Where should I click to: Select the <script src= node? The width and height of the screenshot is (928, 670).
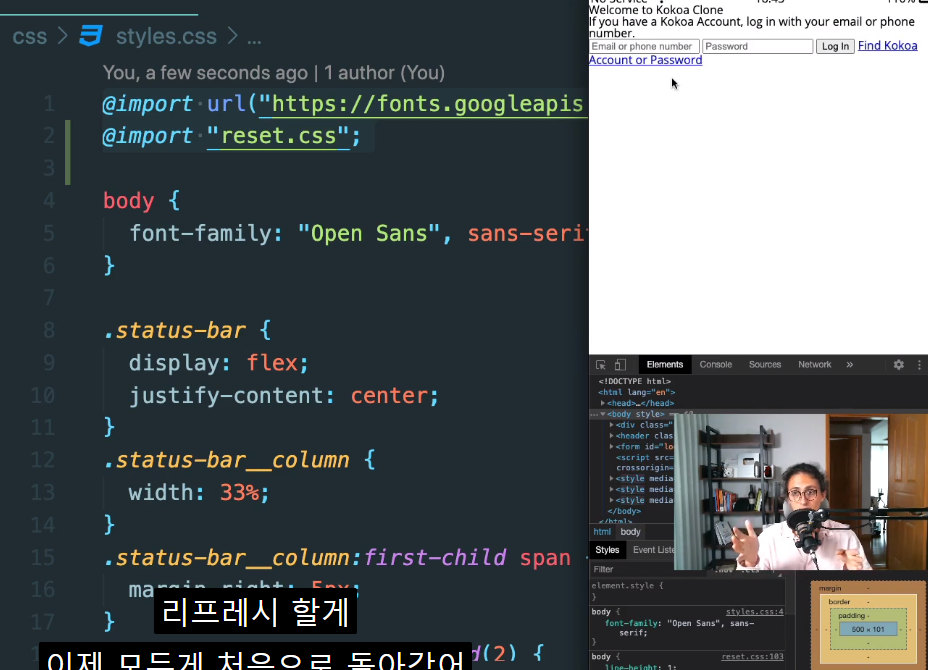(x=644, y=458)
